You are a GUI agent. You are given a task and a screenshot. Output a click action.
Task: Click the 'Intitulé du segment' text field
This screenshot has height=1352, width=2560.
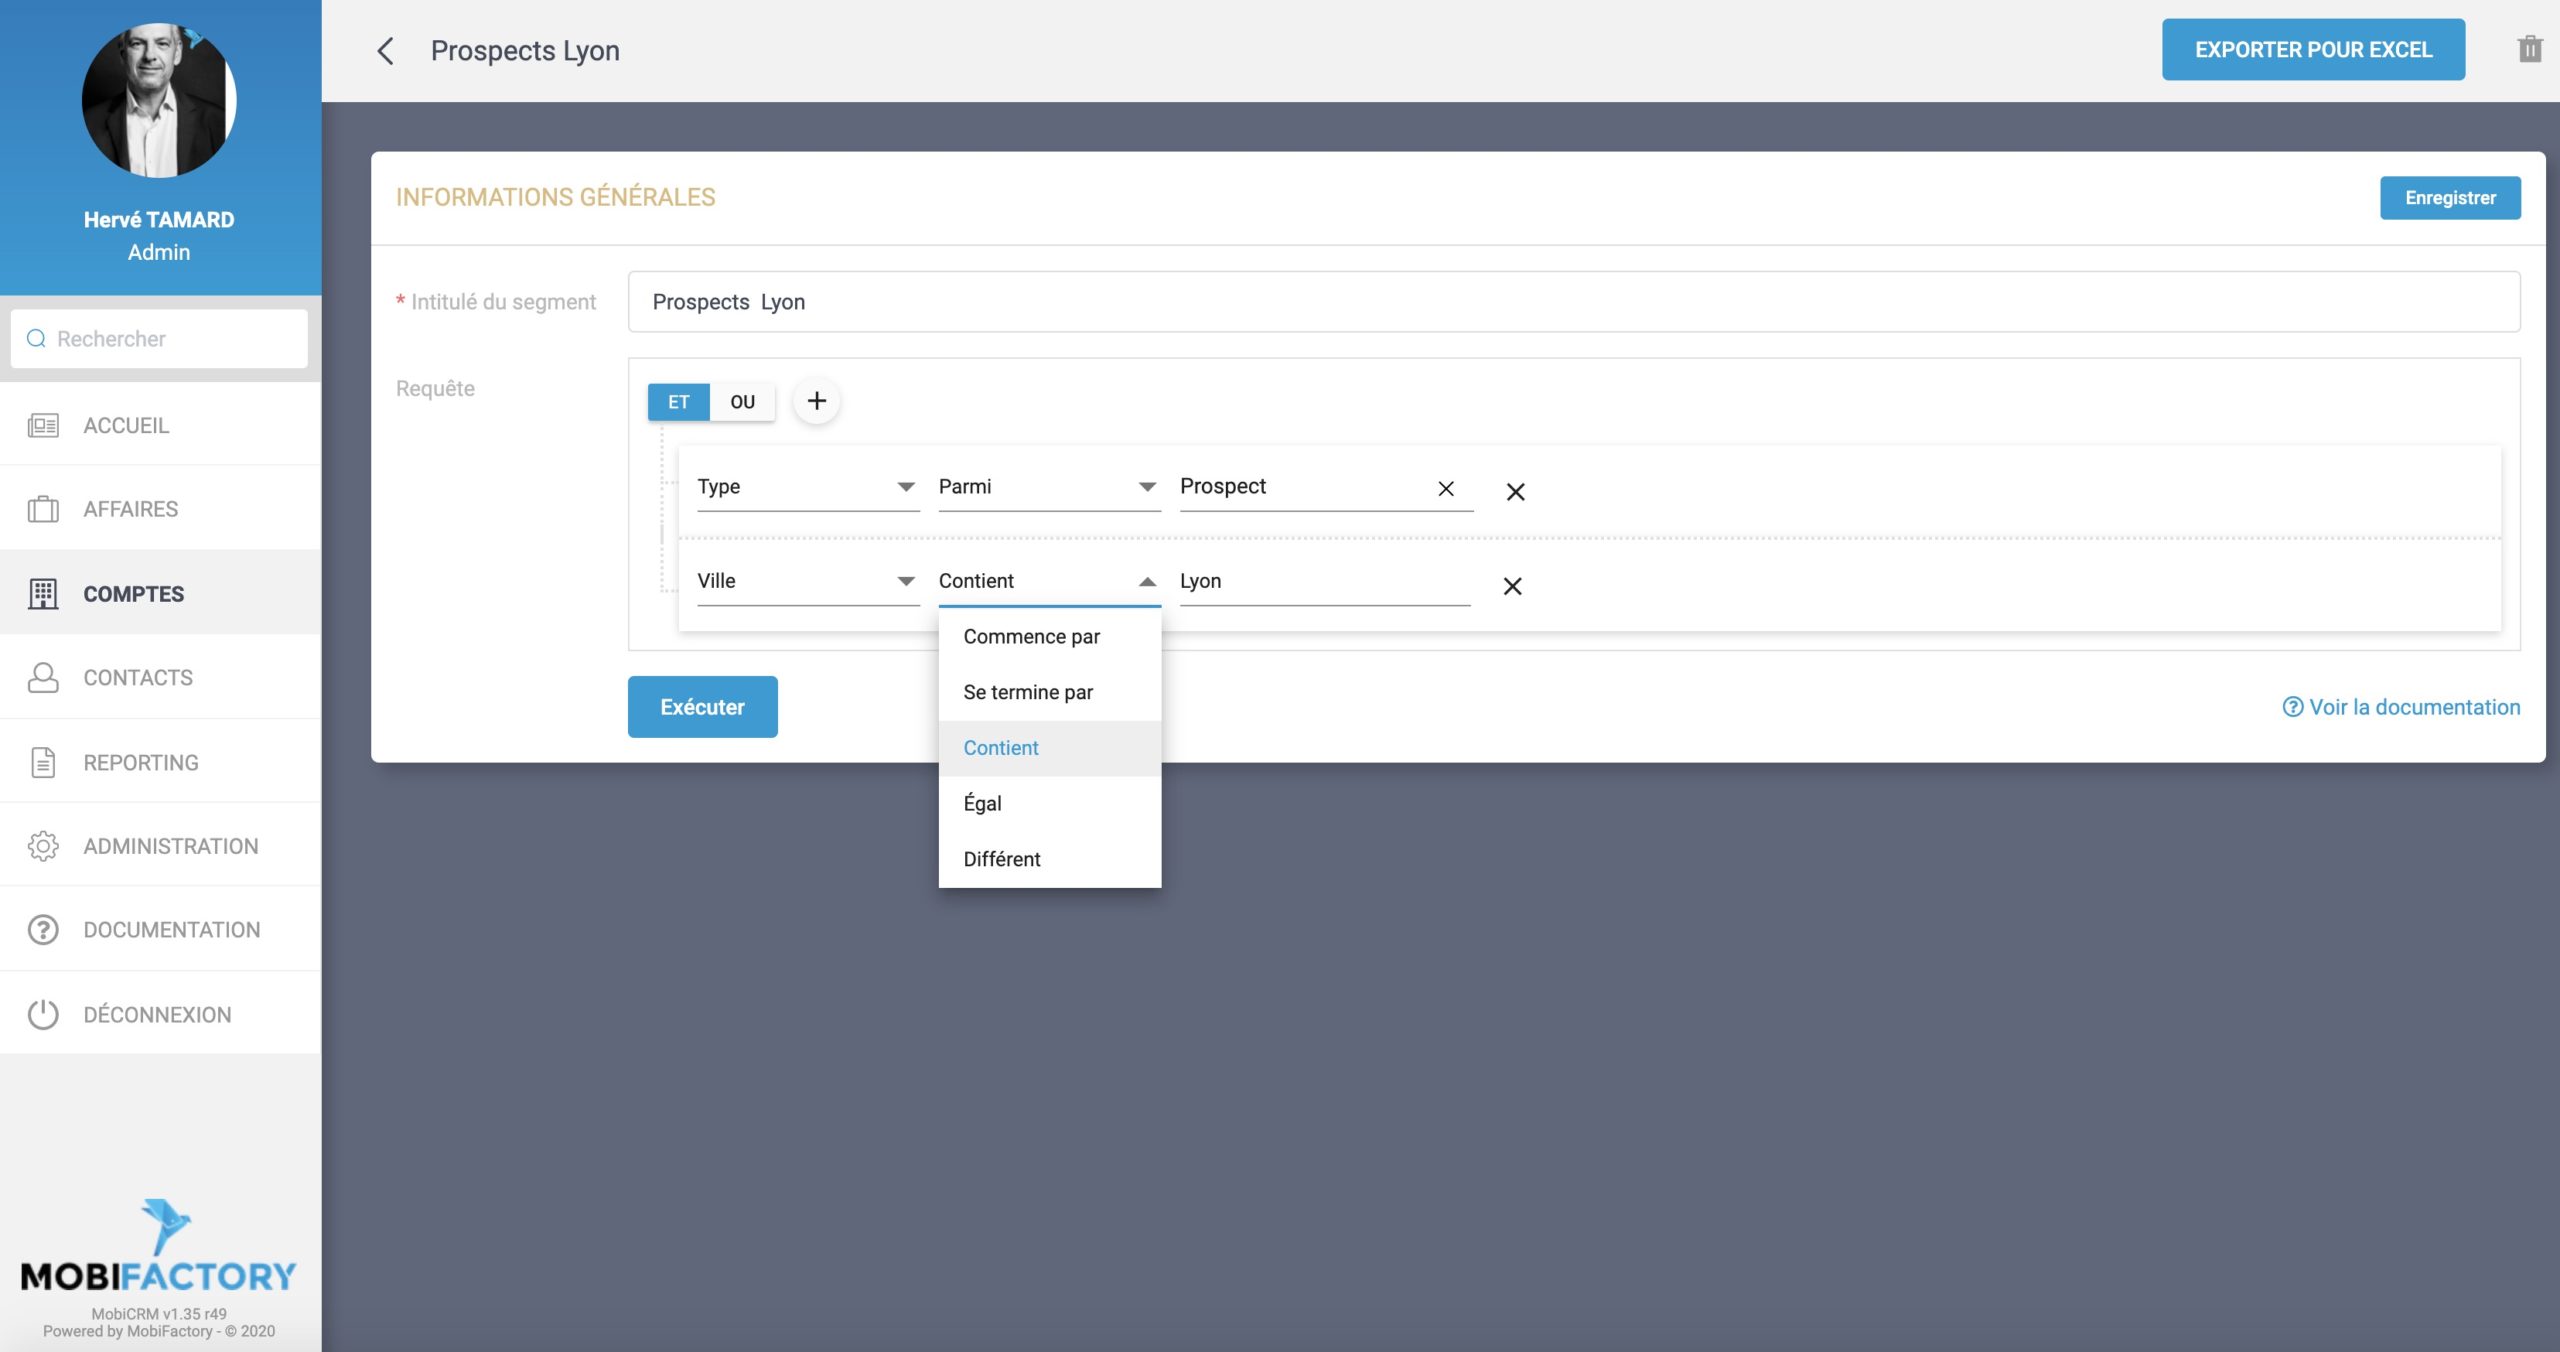click(1573, 302)
